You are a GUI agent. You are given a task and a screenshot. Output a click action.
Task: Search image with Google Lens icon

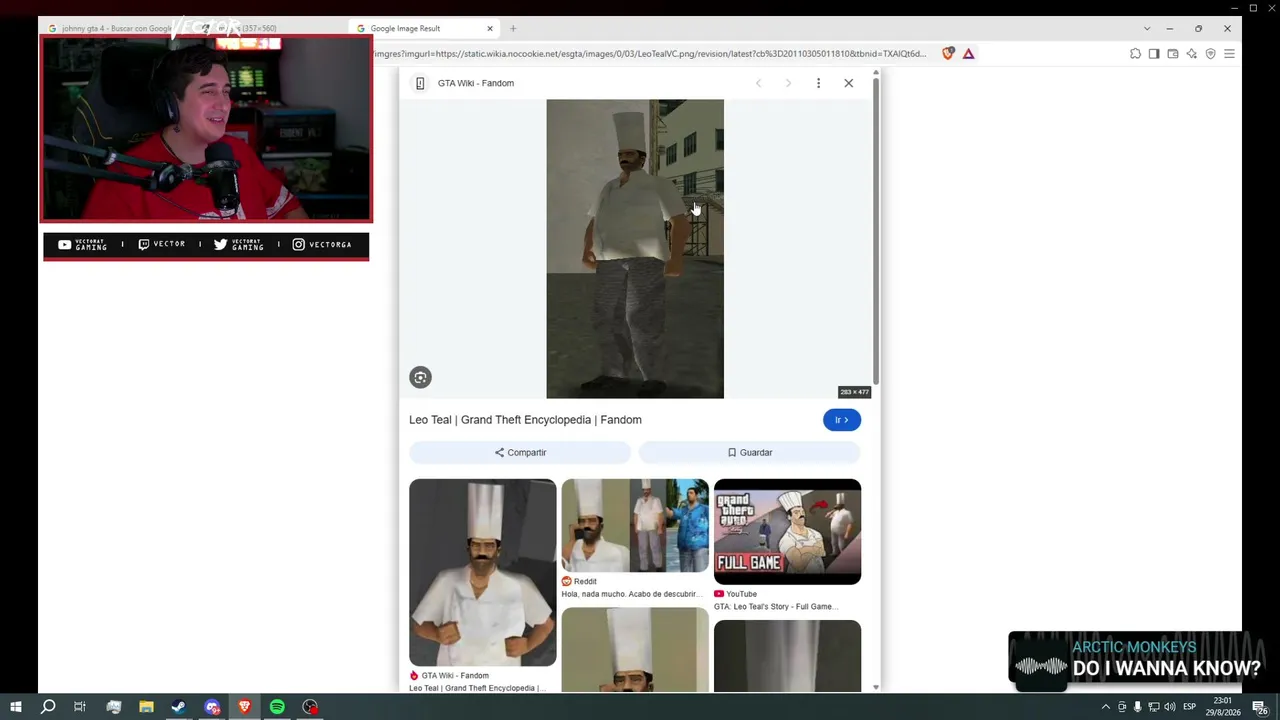tap(420, 377)
